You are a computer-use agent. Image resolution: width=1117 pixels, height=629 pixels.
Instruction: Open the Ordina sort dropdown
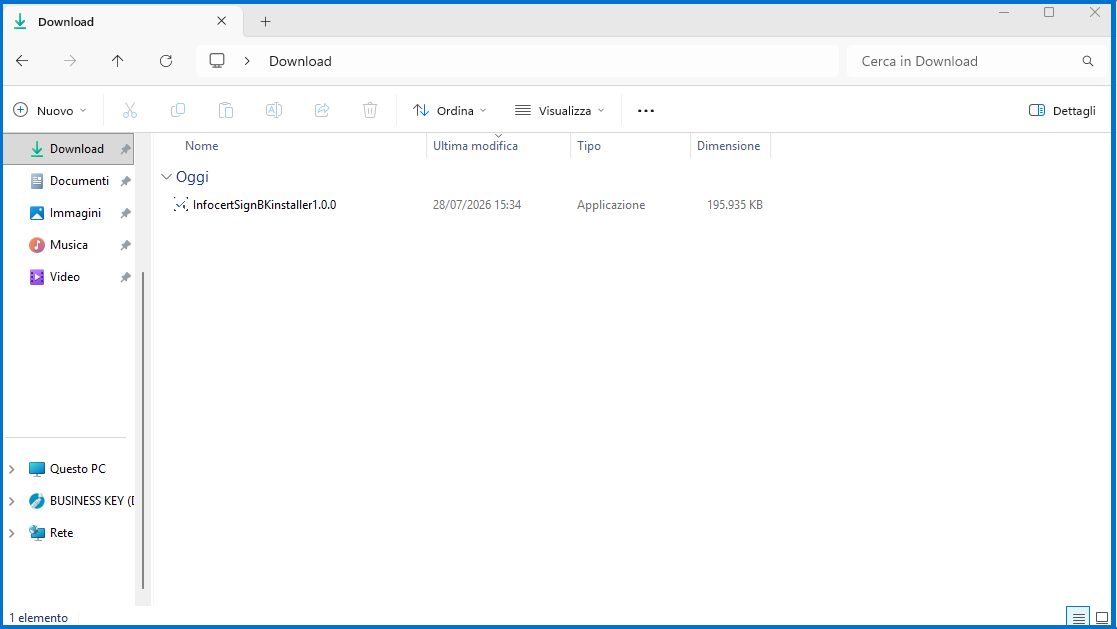tap(450, 110)
